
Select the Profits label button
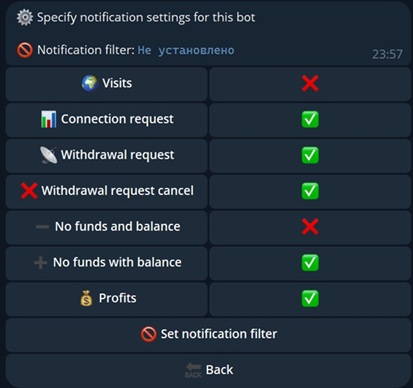(x=106, y=299)
